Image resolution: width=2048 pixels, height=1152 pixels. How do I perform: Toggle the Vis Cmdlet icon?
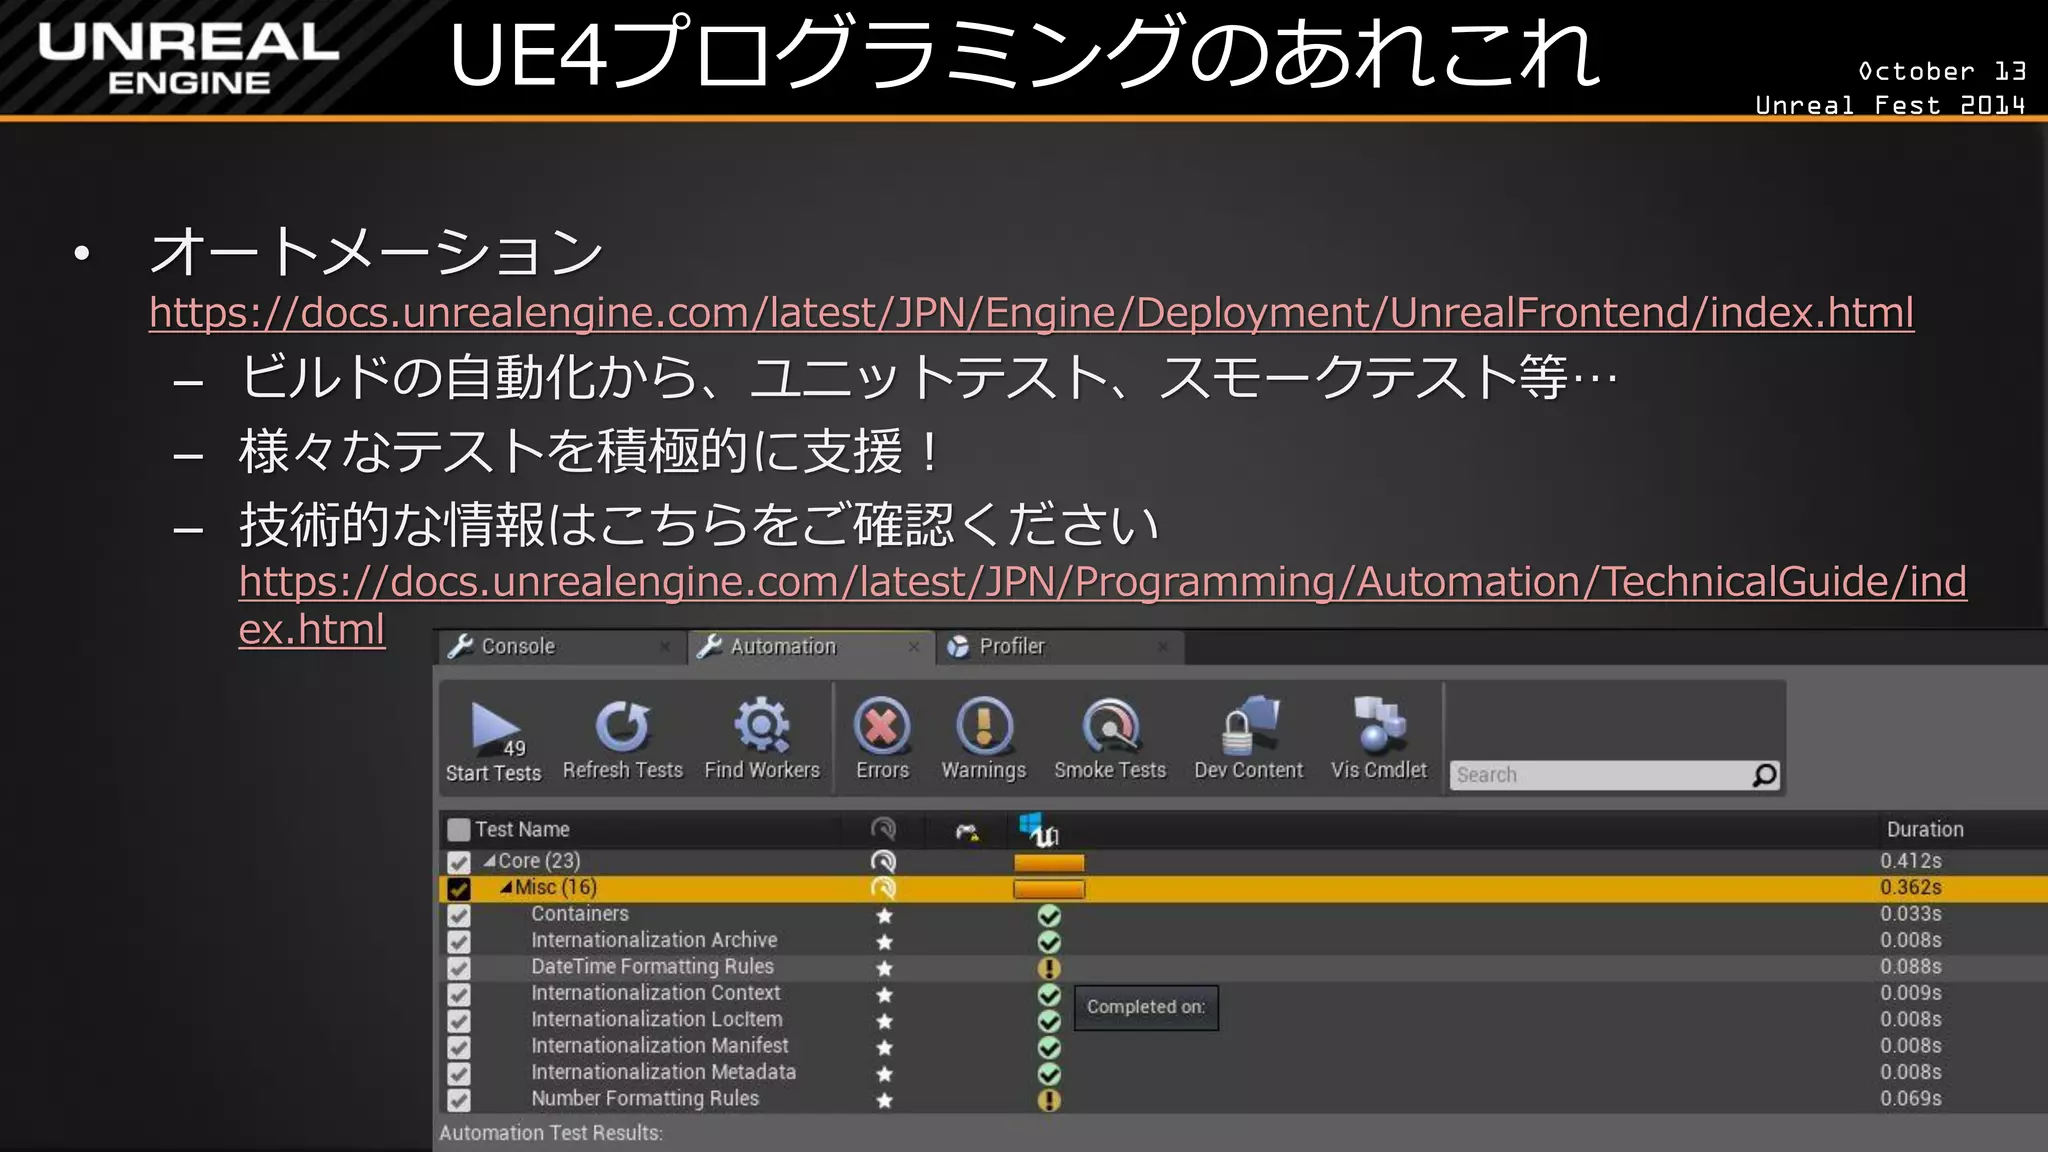(x=1379, y=725)
